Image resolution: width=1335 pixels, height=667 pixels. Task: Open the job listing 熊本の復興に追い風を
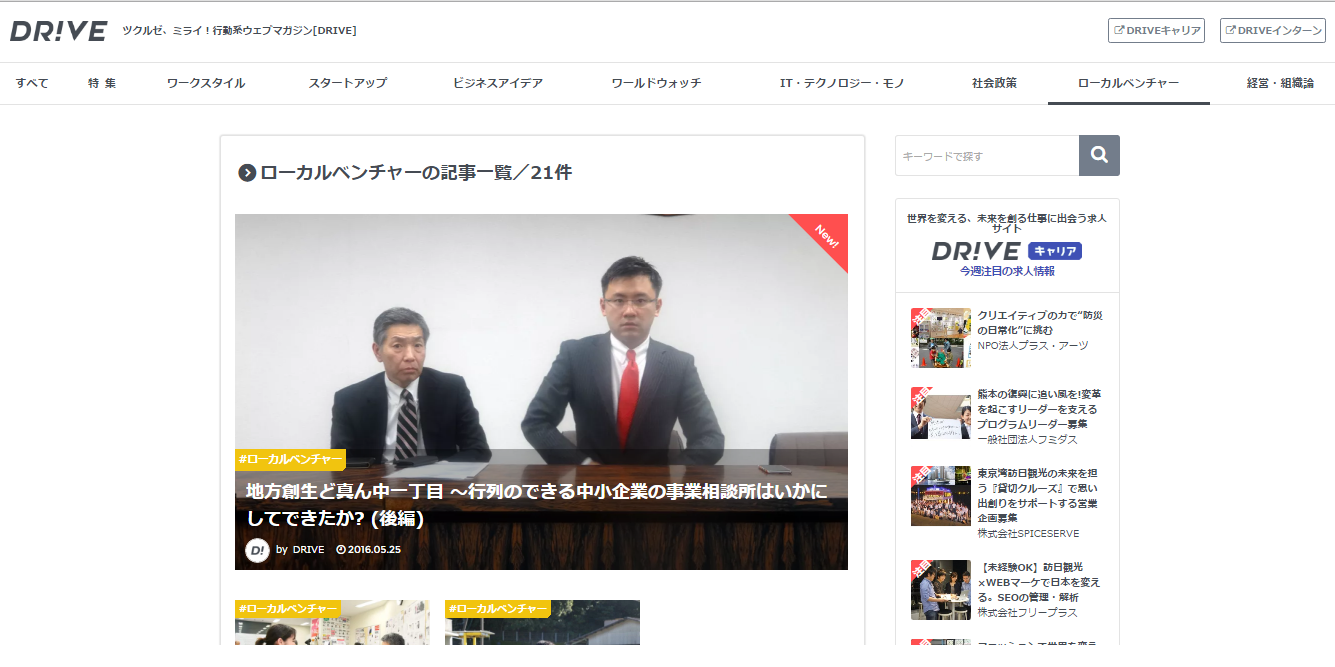(x=1040, y=409)
